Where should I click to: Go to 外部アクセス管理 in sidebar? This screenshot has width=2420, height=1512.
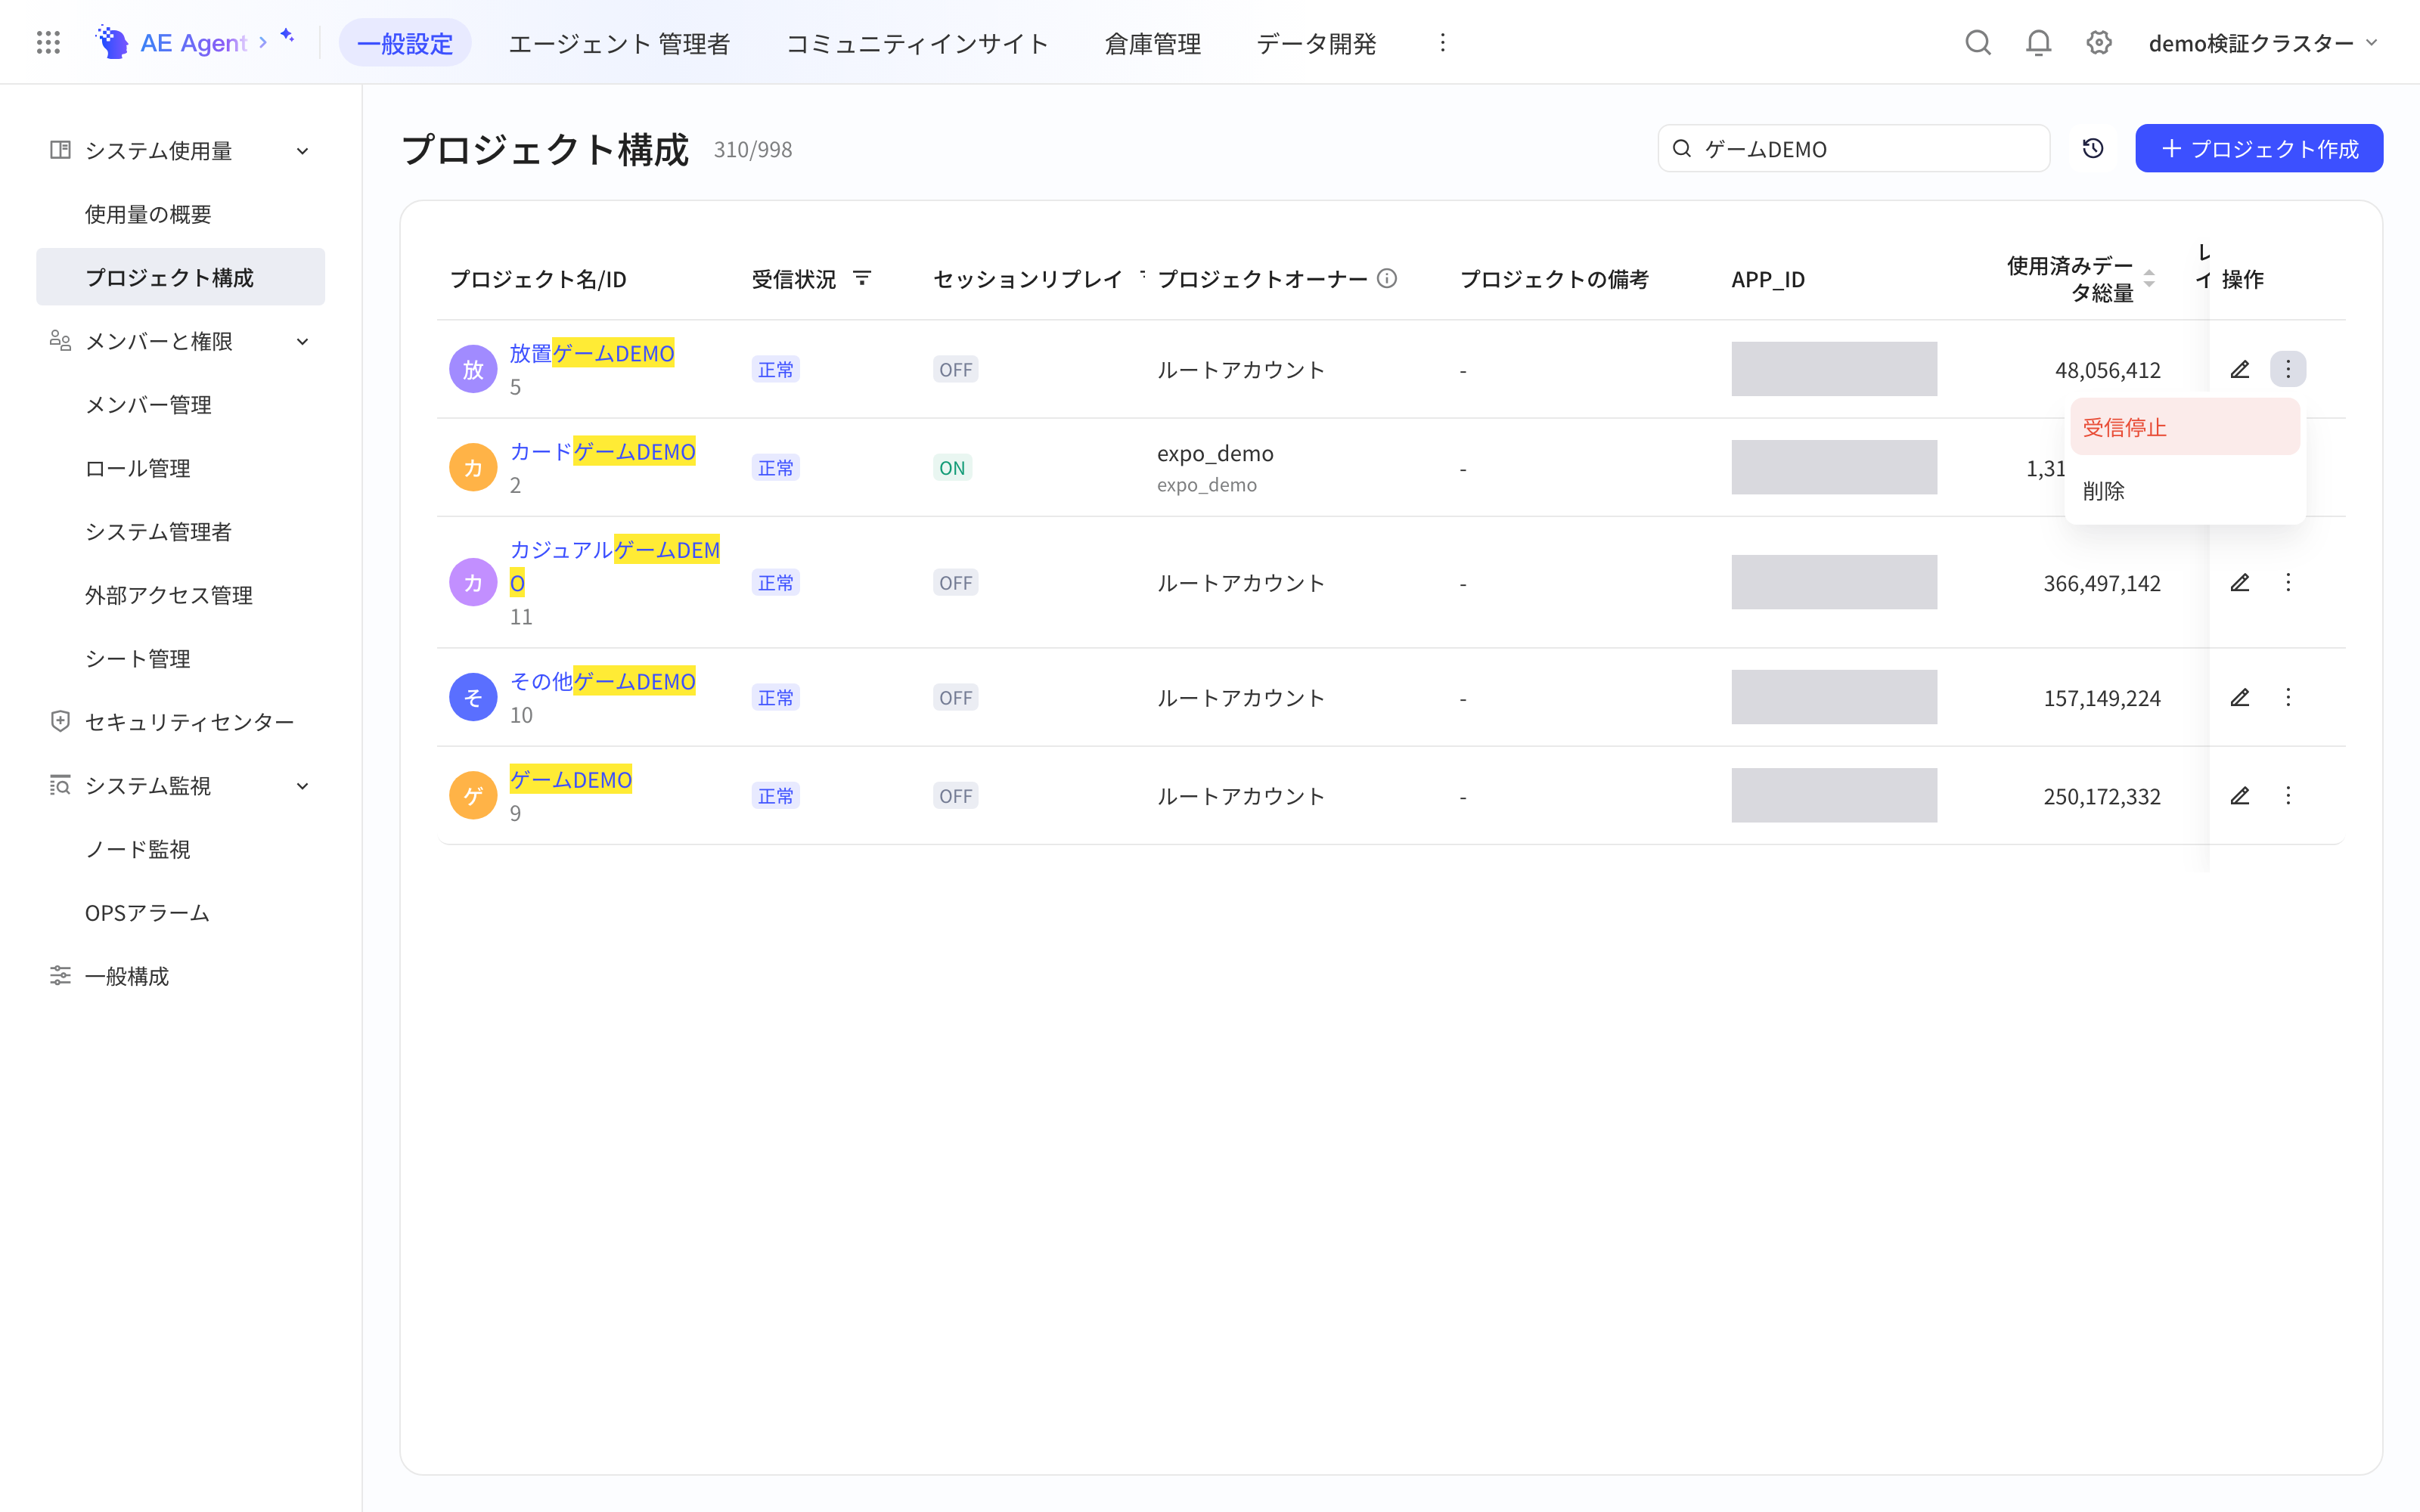(169, 595)
